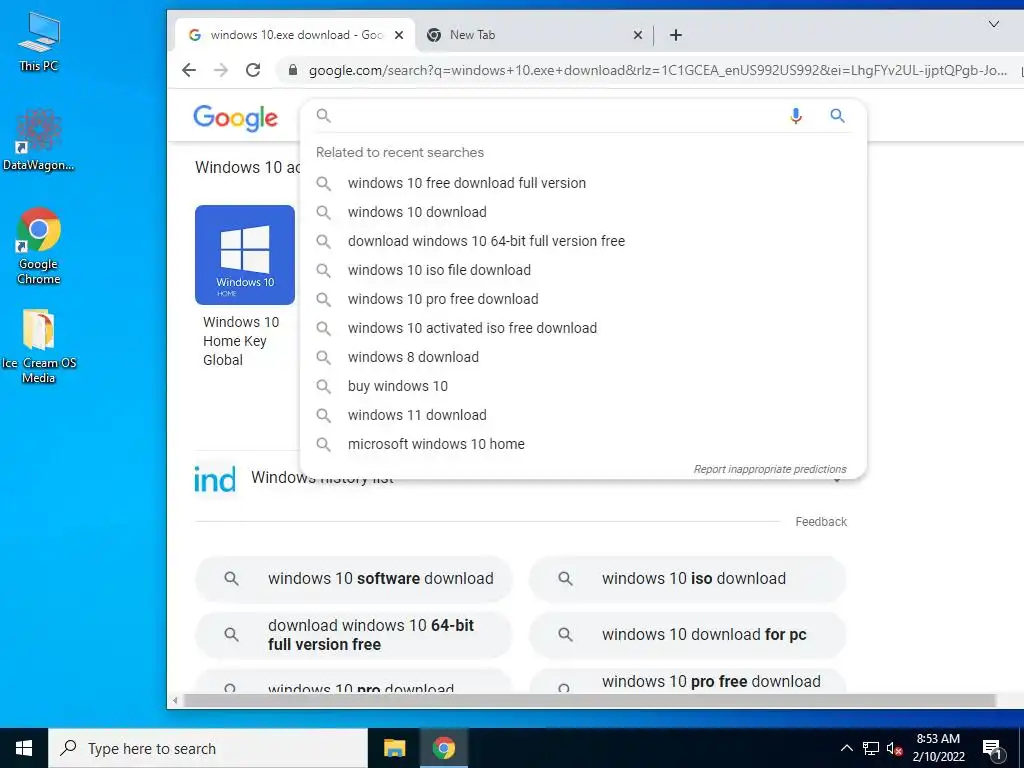The height and width of the screenshot is (768, 1024).
Task: Click the muted volume tray icon
Action: [894, 748]
